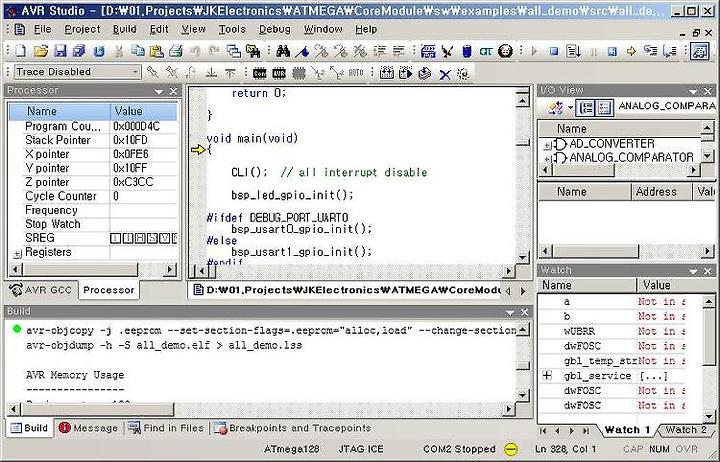
Task: Toggle the SREG V flag box
Action: [x=164, y=238]
